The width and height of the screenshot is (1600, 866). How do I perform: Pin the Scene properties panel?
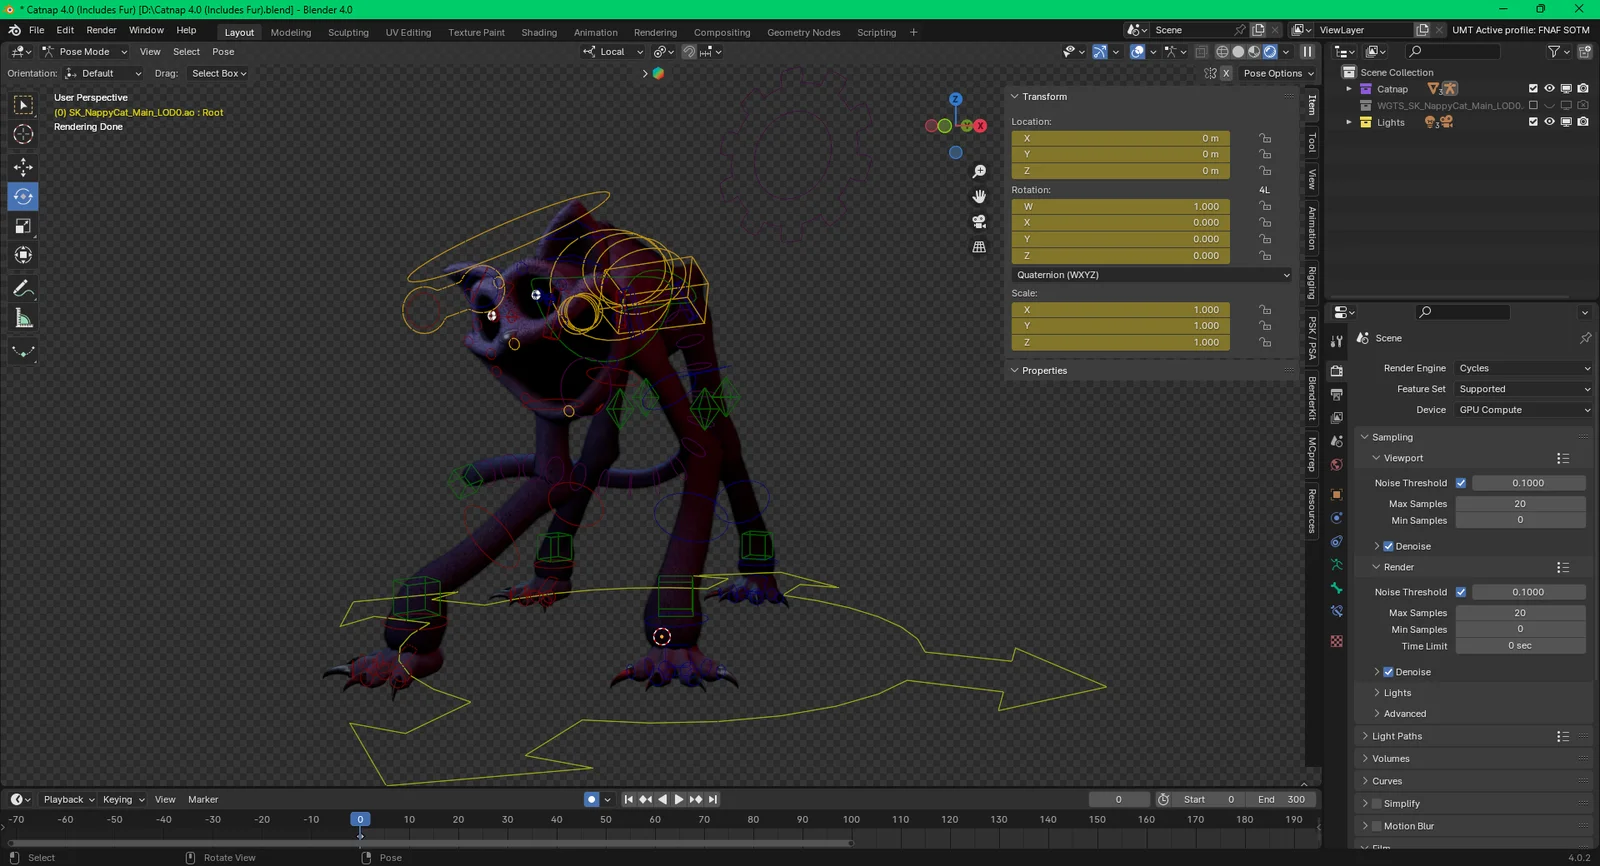coord(1585,338)
